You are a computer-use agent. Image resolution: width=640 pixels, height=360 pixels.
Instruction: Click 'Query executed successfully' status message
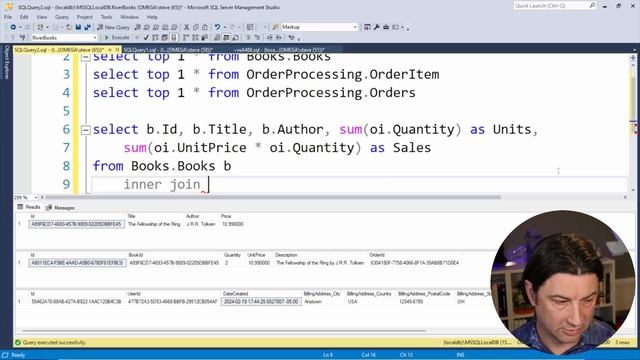click(x=54, y=342)
